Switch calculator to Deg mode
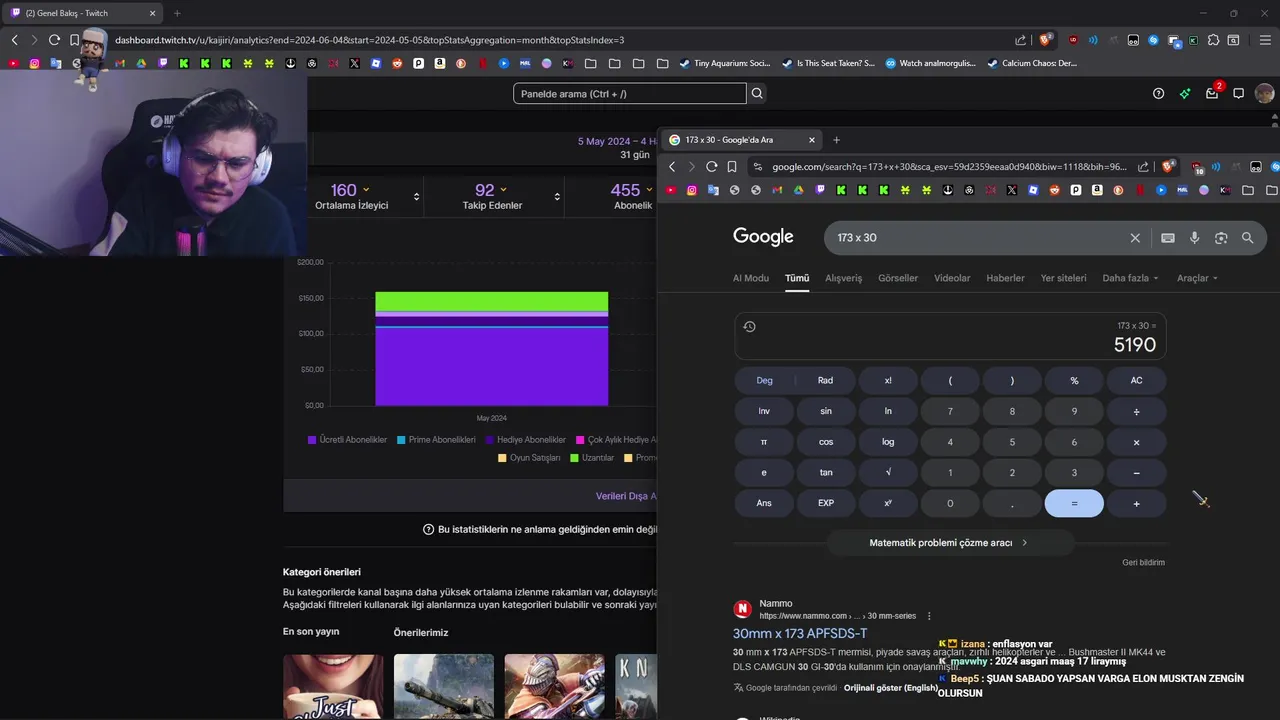1280x720 pixels. point(764,380)
